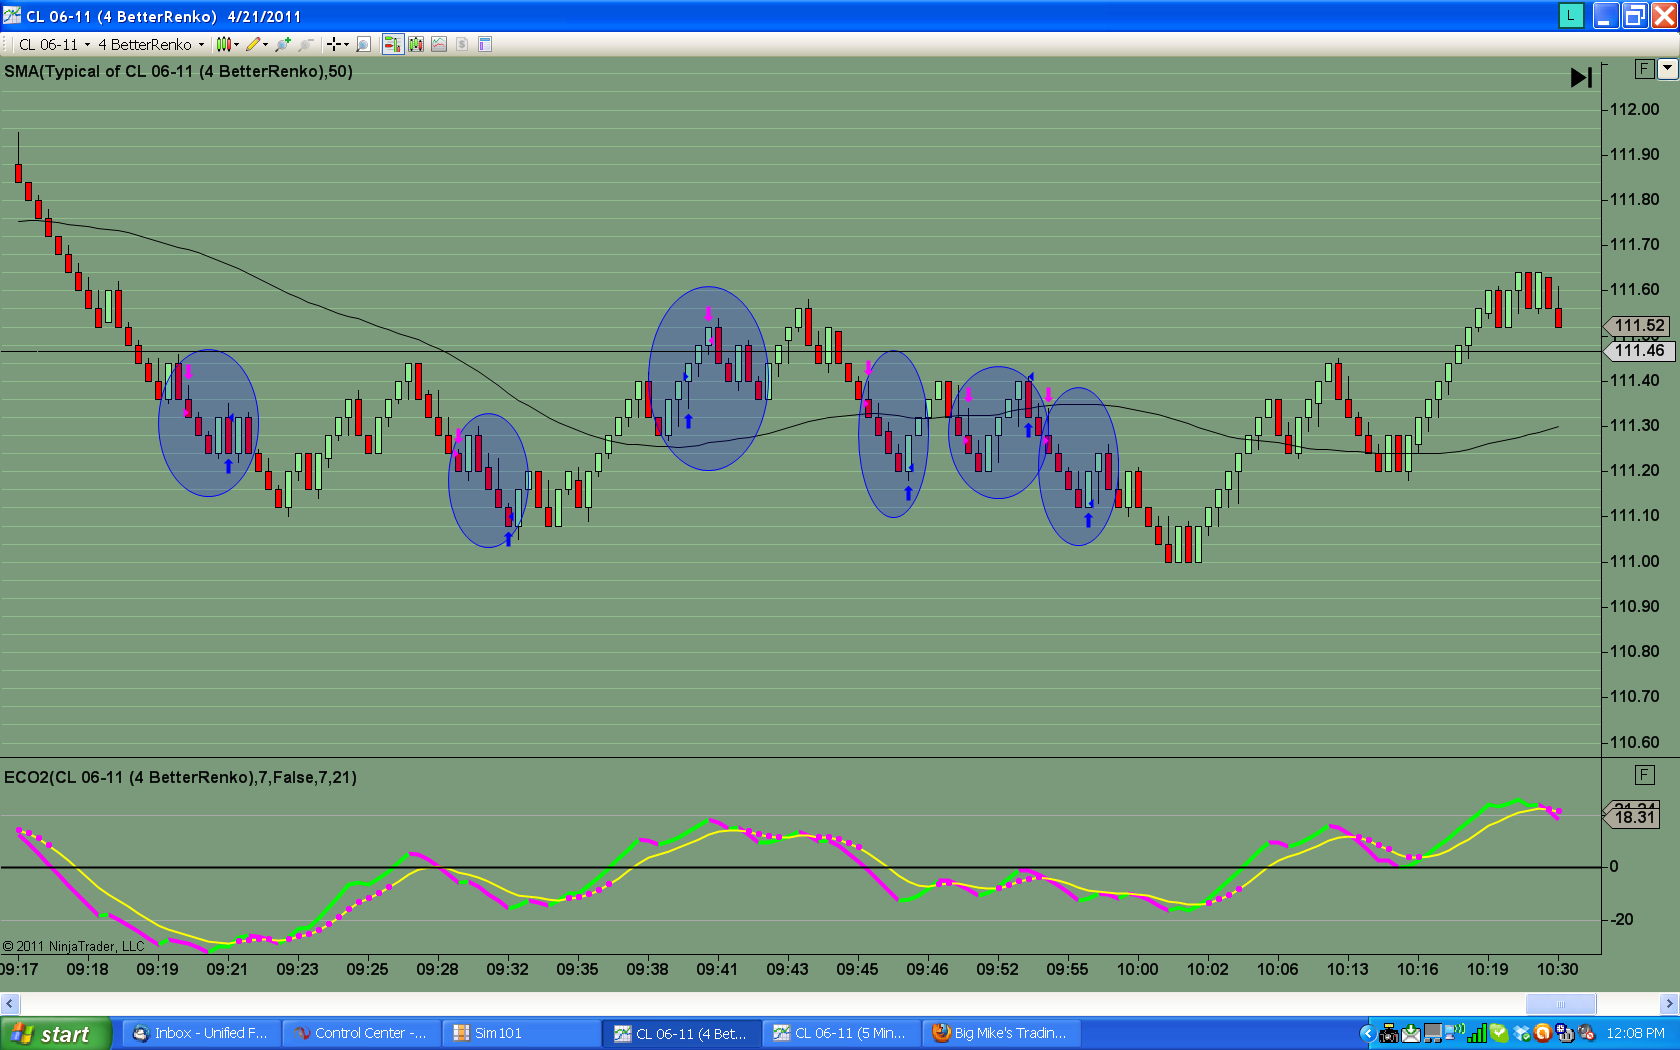Open the 4 BetterRenko bar type dropdown
This screenshot has width=1680, height=1050.
point(151,44)
